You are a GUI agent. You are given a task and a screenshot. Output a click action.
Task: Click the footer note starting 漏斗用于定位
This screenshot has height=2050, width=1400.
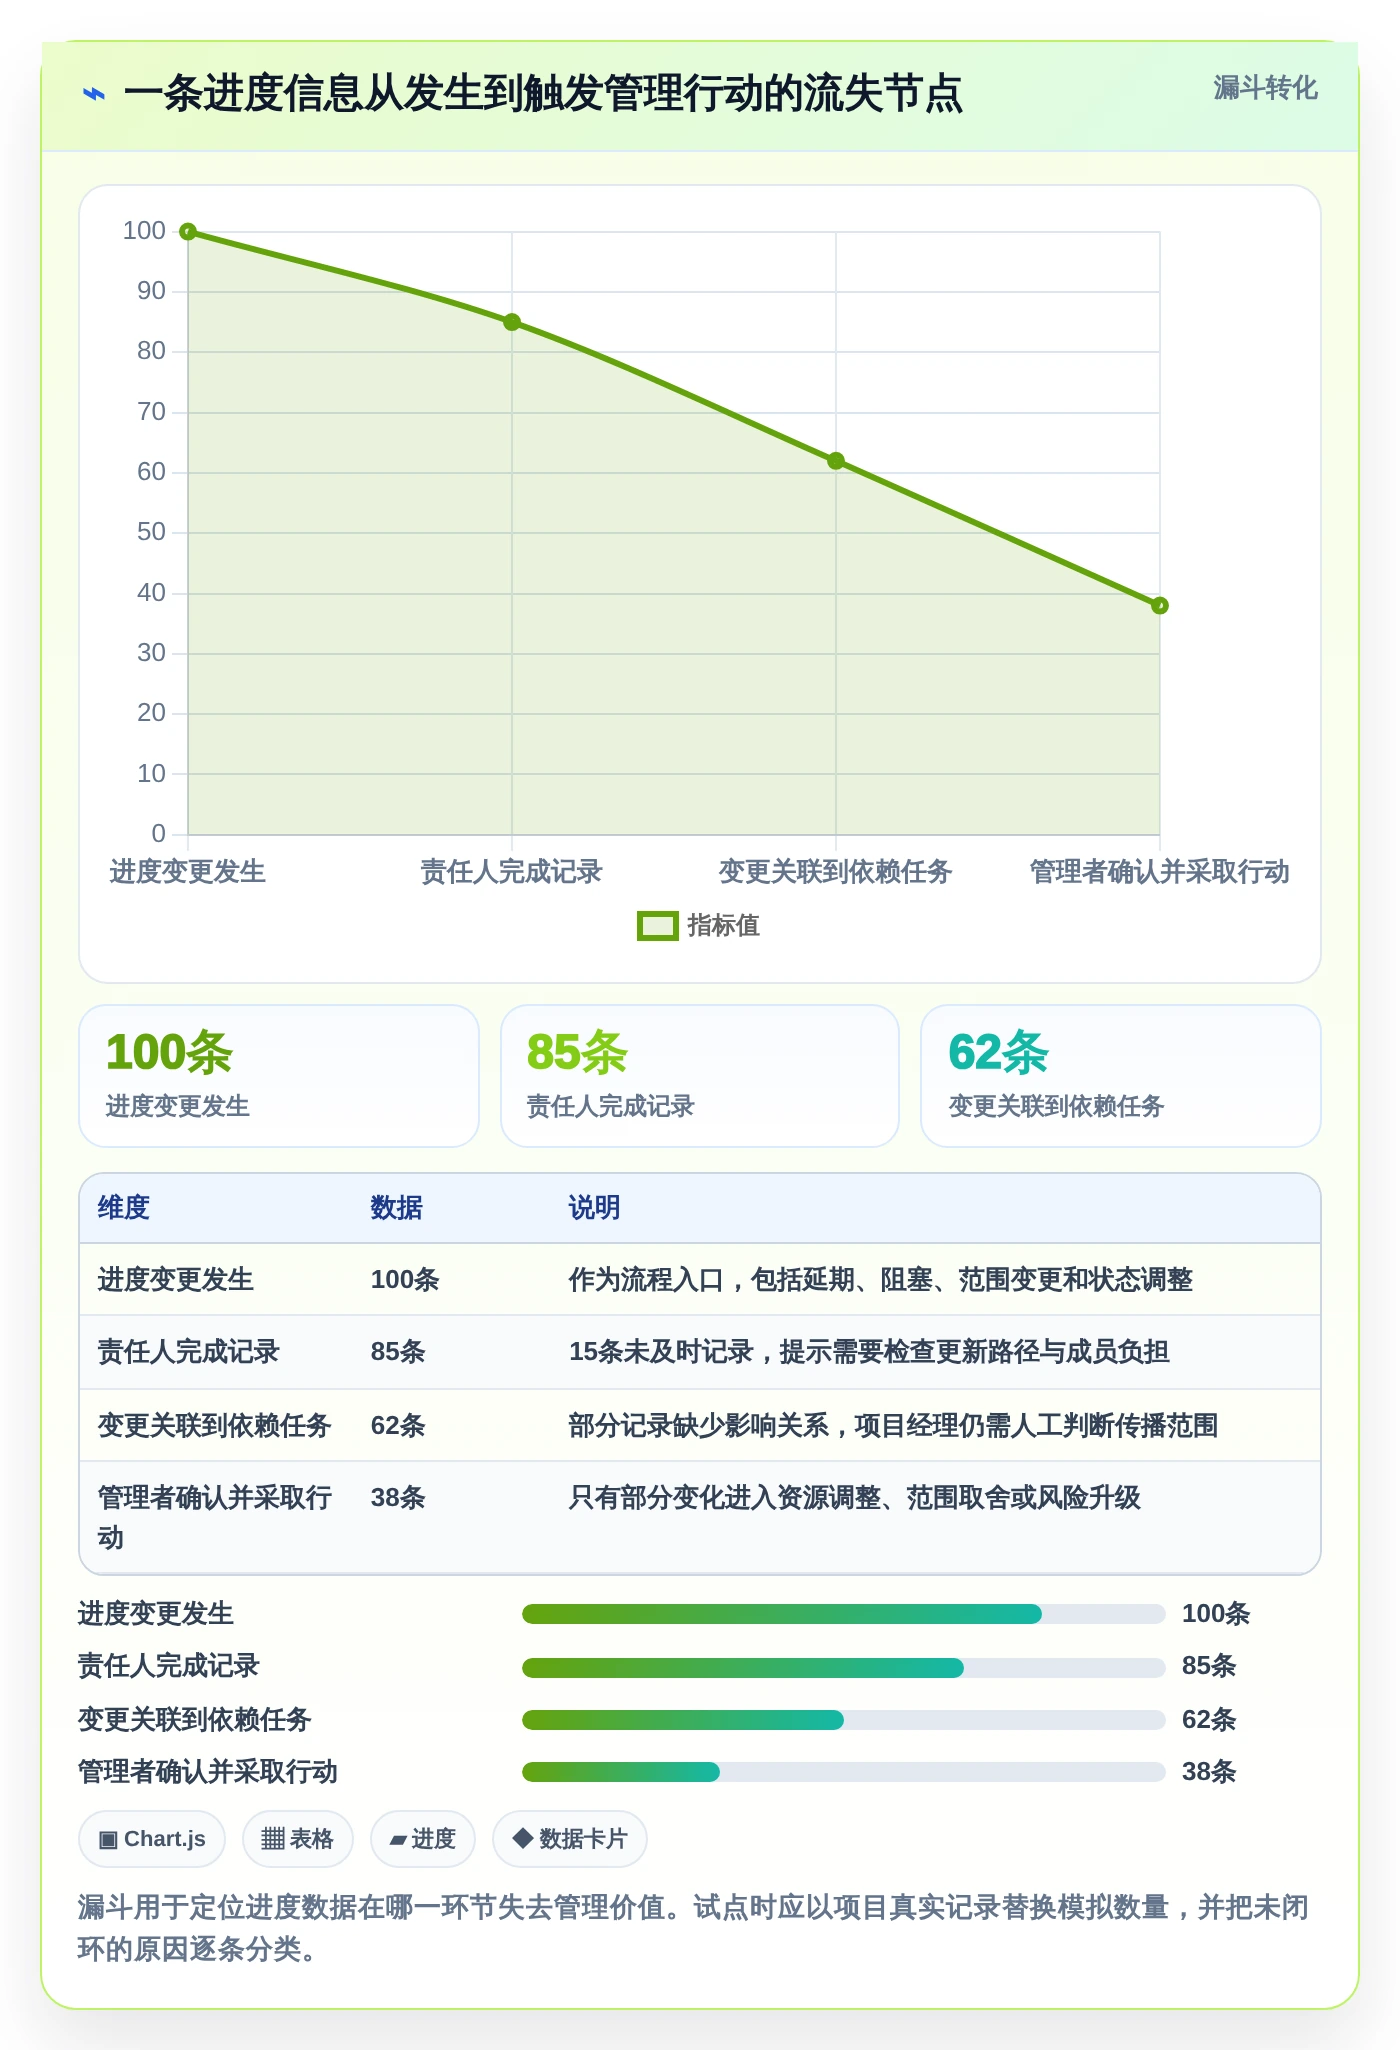pyautogui.click(x=694, y=1928)
